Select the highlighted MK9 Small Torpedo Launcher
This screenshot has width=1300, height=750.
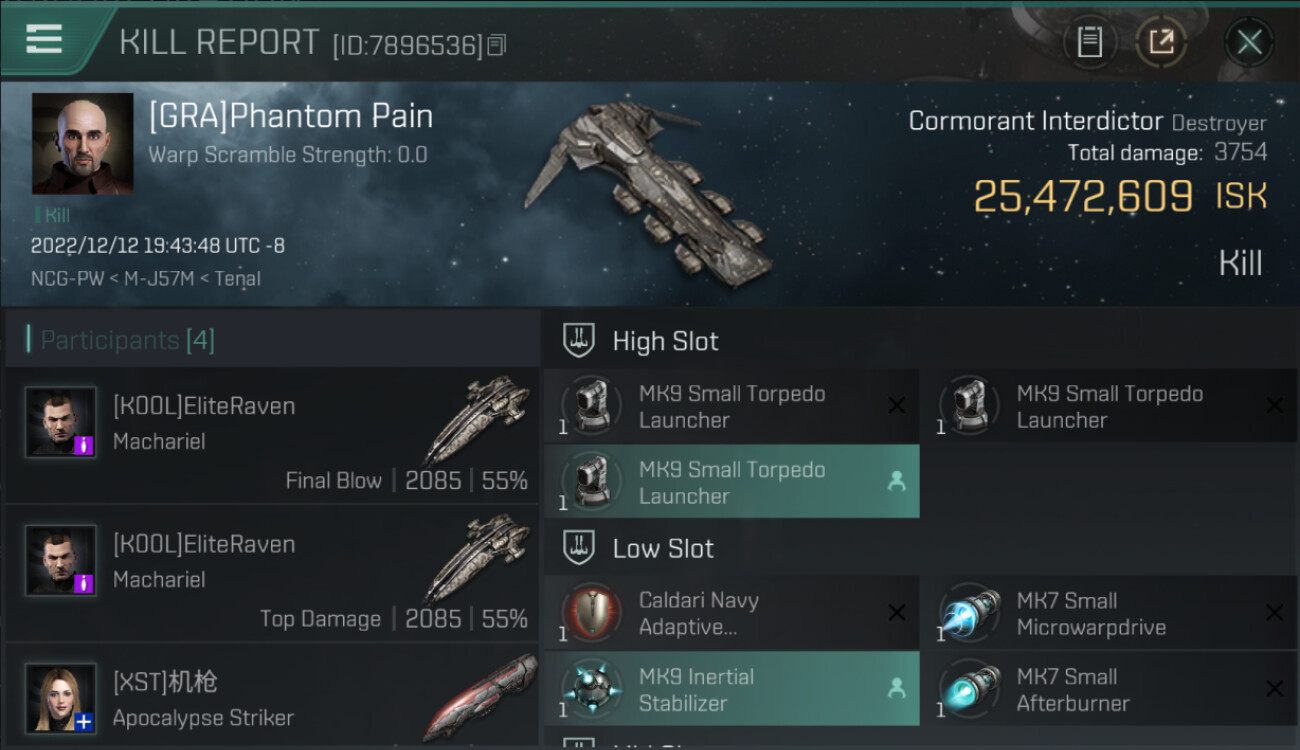point(731,482)
